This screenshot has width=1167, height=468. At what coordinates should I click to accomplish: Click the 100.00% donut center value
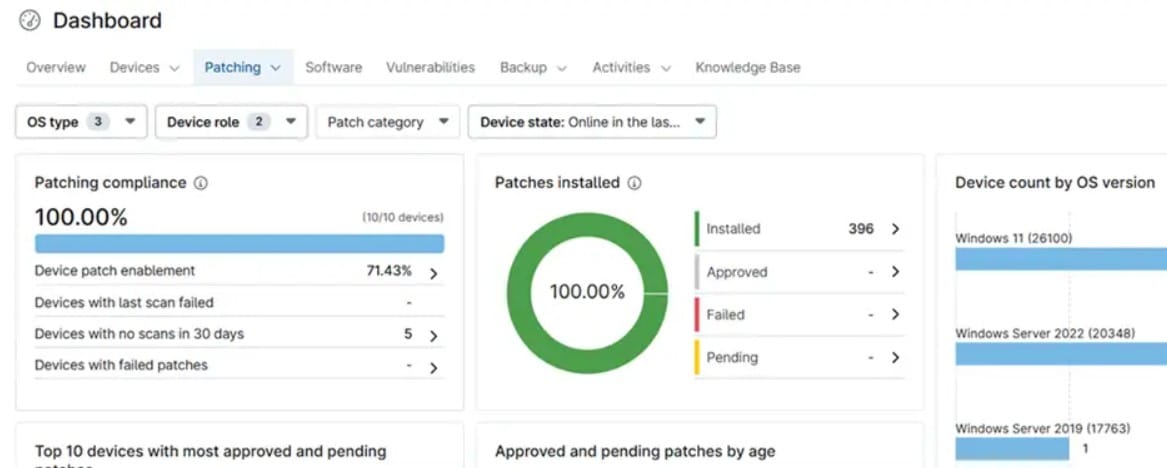coord(587,292)
